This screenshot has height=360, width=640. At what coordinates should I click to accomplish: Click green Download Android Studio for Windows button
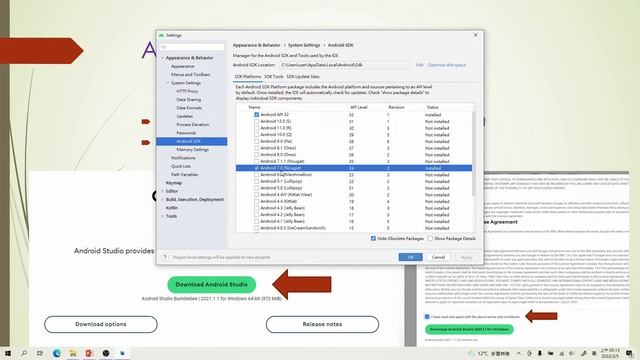[x=469, y=329]
